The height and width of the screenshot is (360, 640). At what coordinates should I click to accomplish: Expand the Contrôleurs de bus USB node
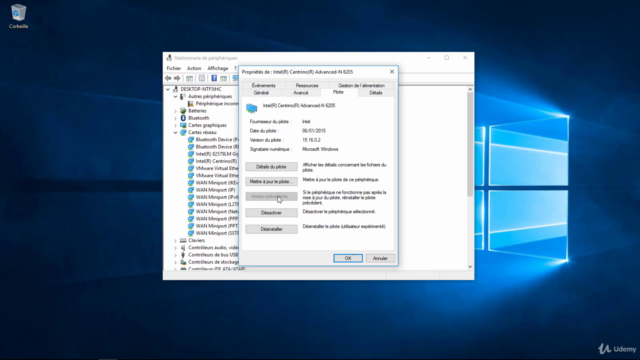point(175,255)
